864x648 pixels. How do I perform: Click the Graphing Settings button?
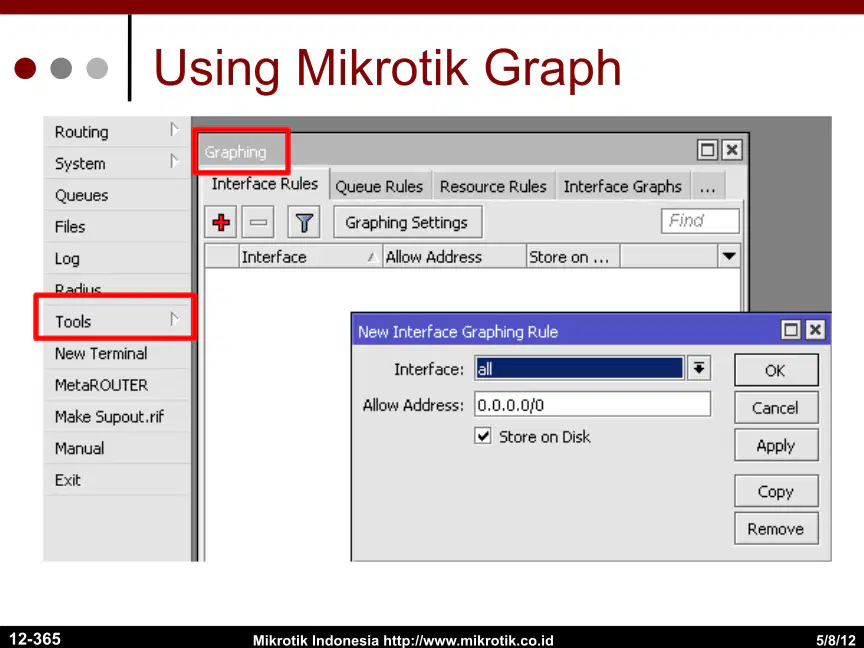[407, 223]
